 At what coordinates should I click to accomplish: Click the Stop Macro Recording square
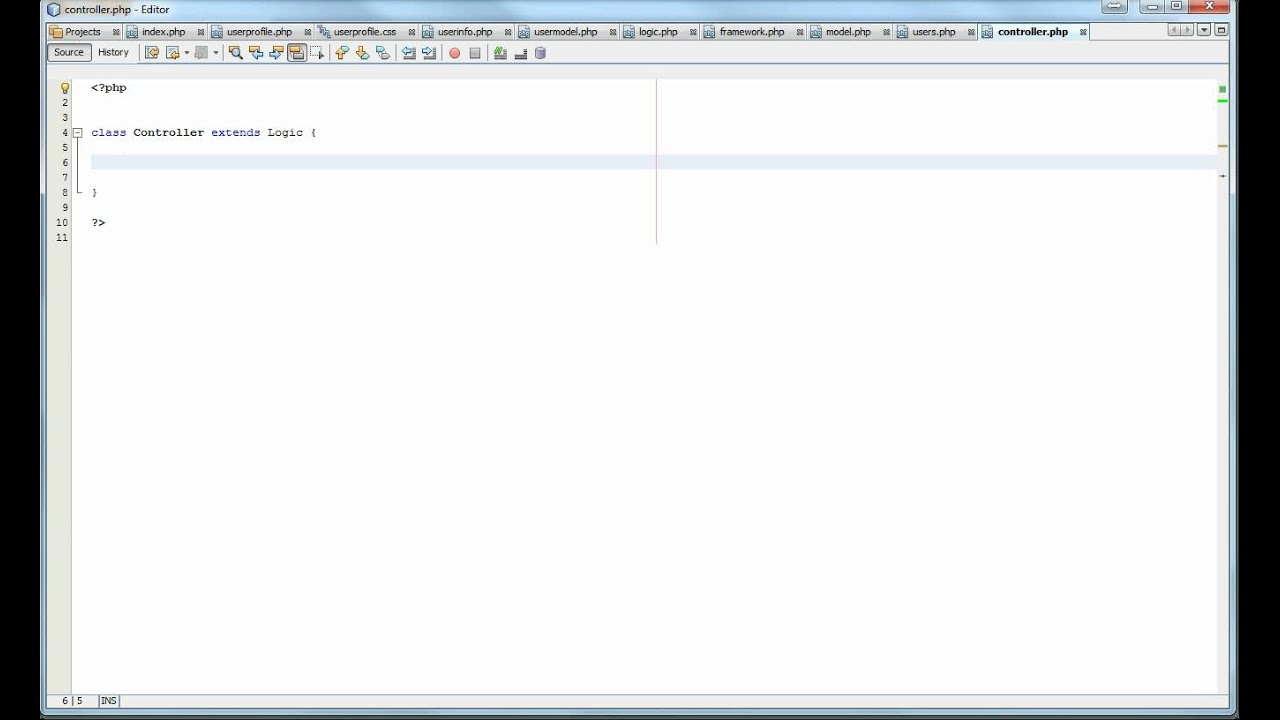(x=475, y=53)
